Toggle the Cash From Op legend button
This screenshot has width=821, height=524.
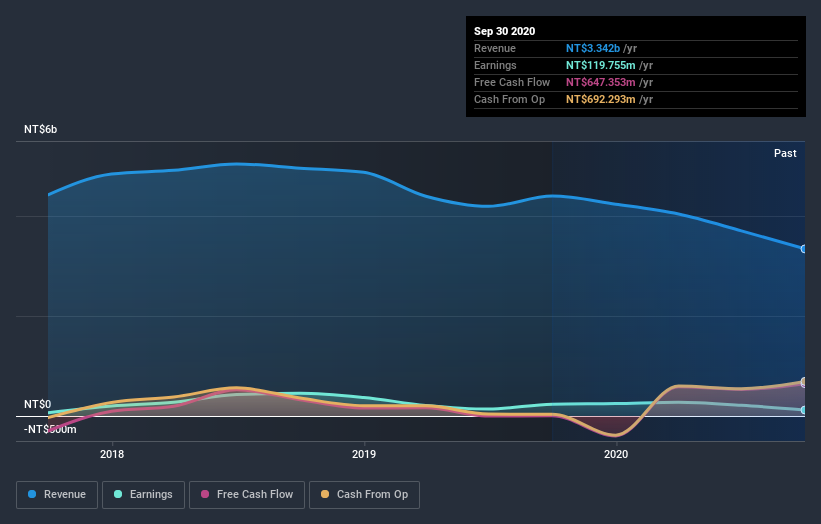pyautogui.click(x=364, y=495)
